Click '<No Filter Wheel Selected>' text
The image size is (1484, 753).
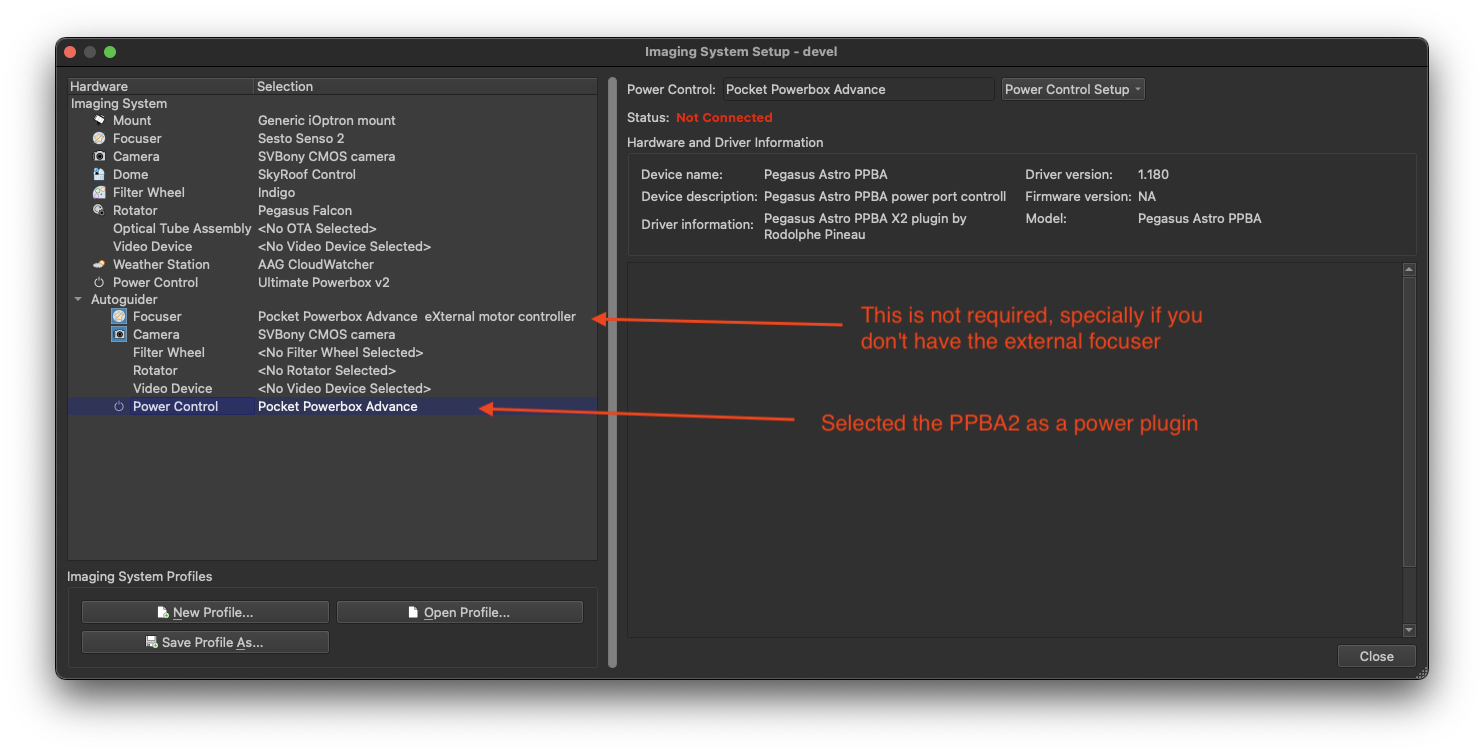pos(340,352)
